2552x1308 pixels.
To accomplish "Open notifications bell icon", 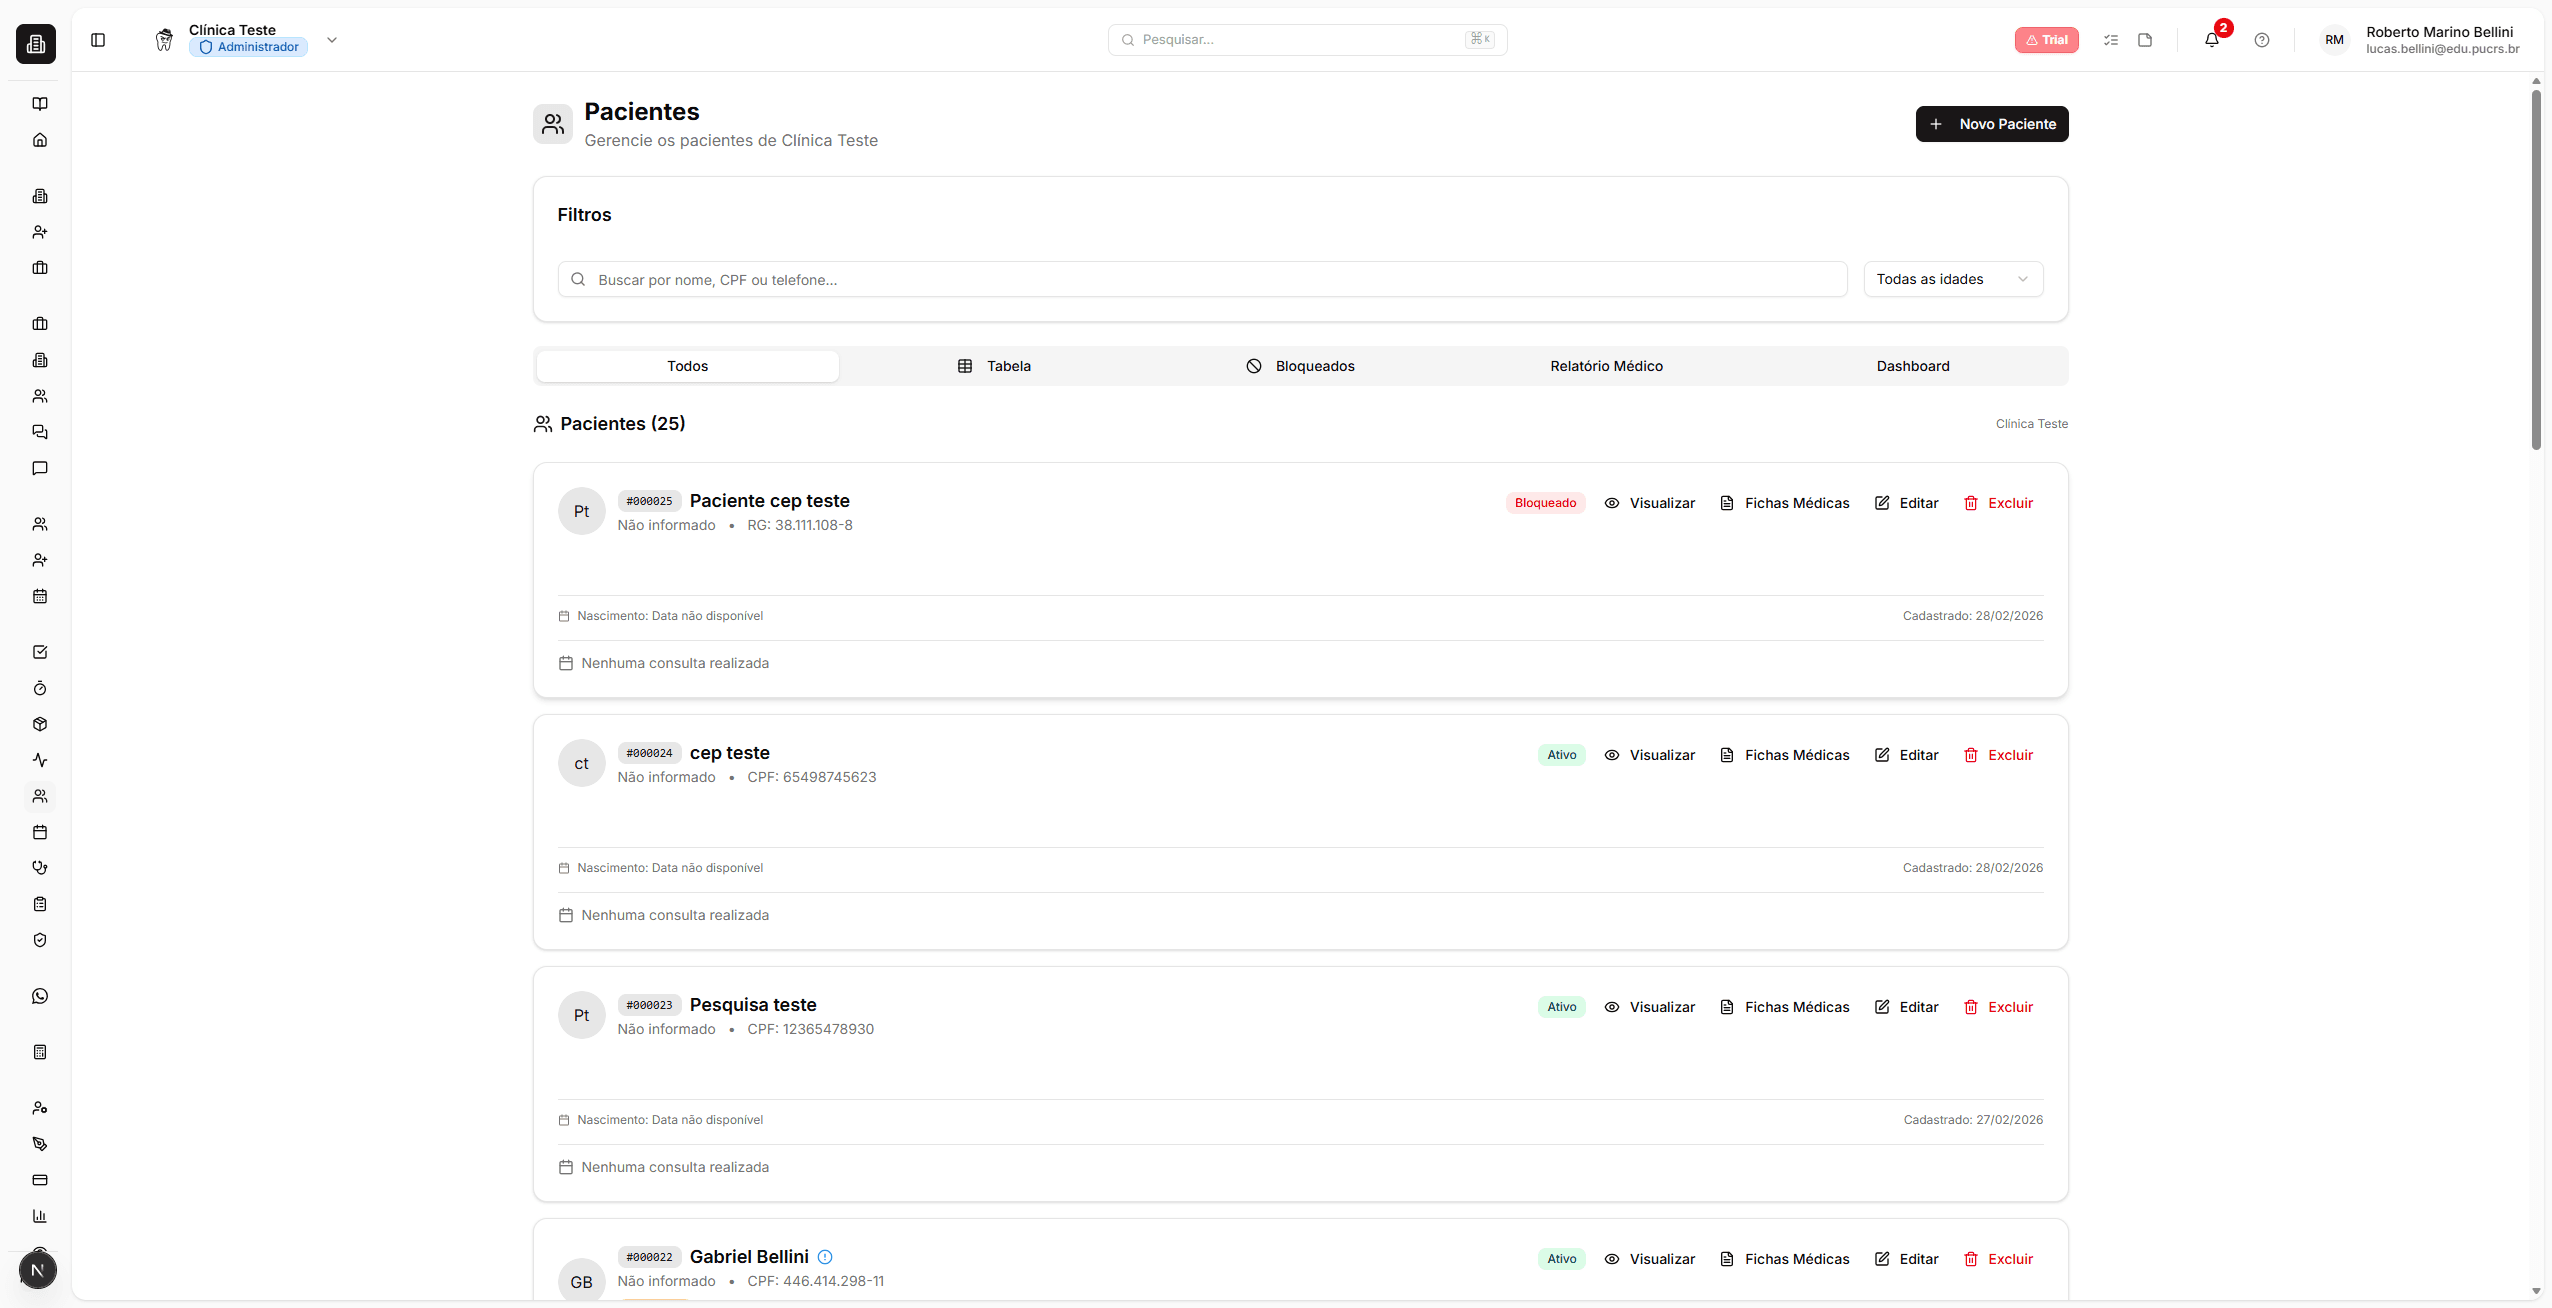I will [2211, 40].
